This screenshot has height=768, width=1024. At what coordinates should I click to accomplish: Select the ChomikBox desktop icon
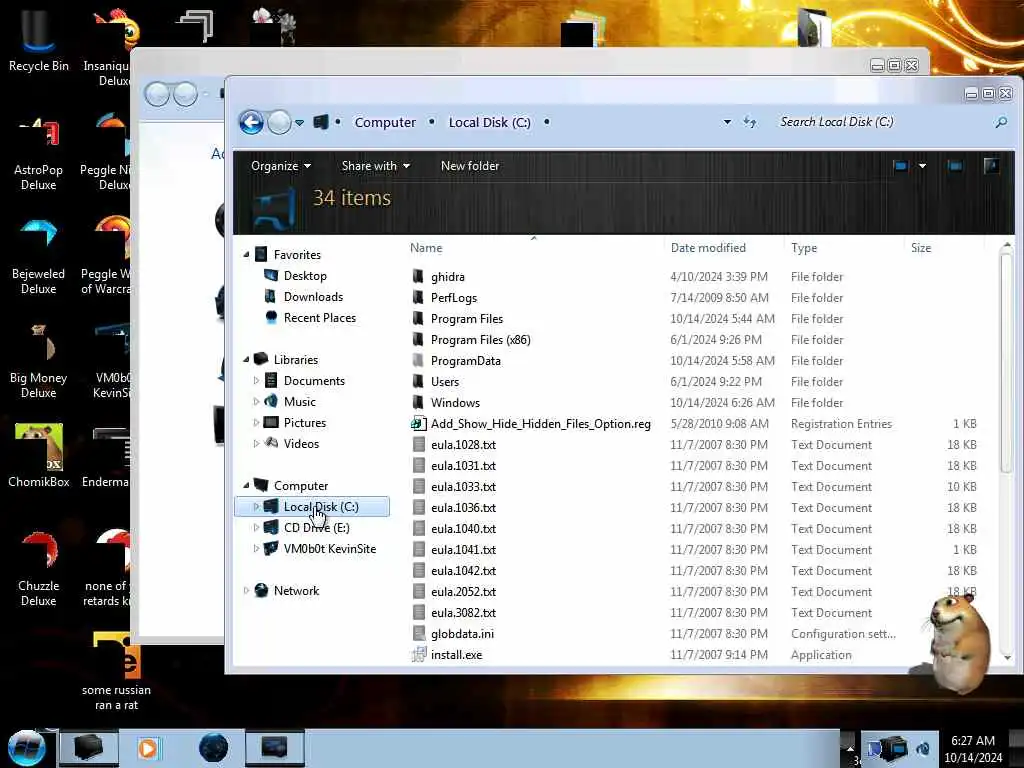(39, 456)
